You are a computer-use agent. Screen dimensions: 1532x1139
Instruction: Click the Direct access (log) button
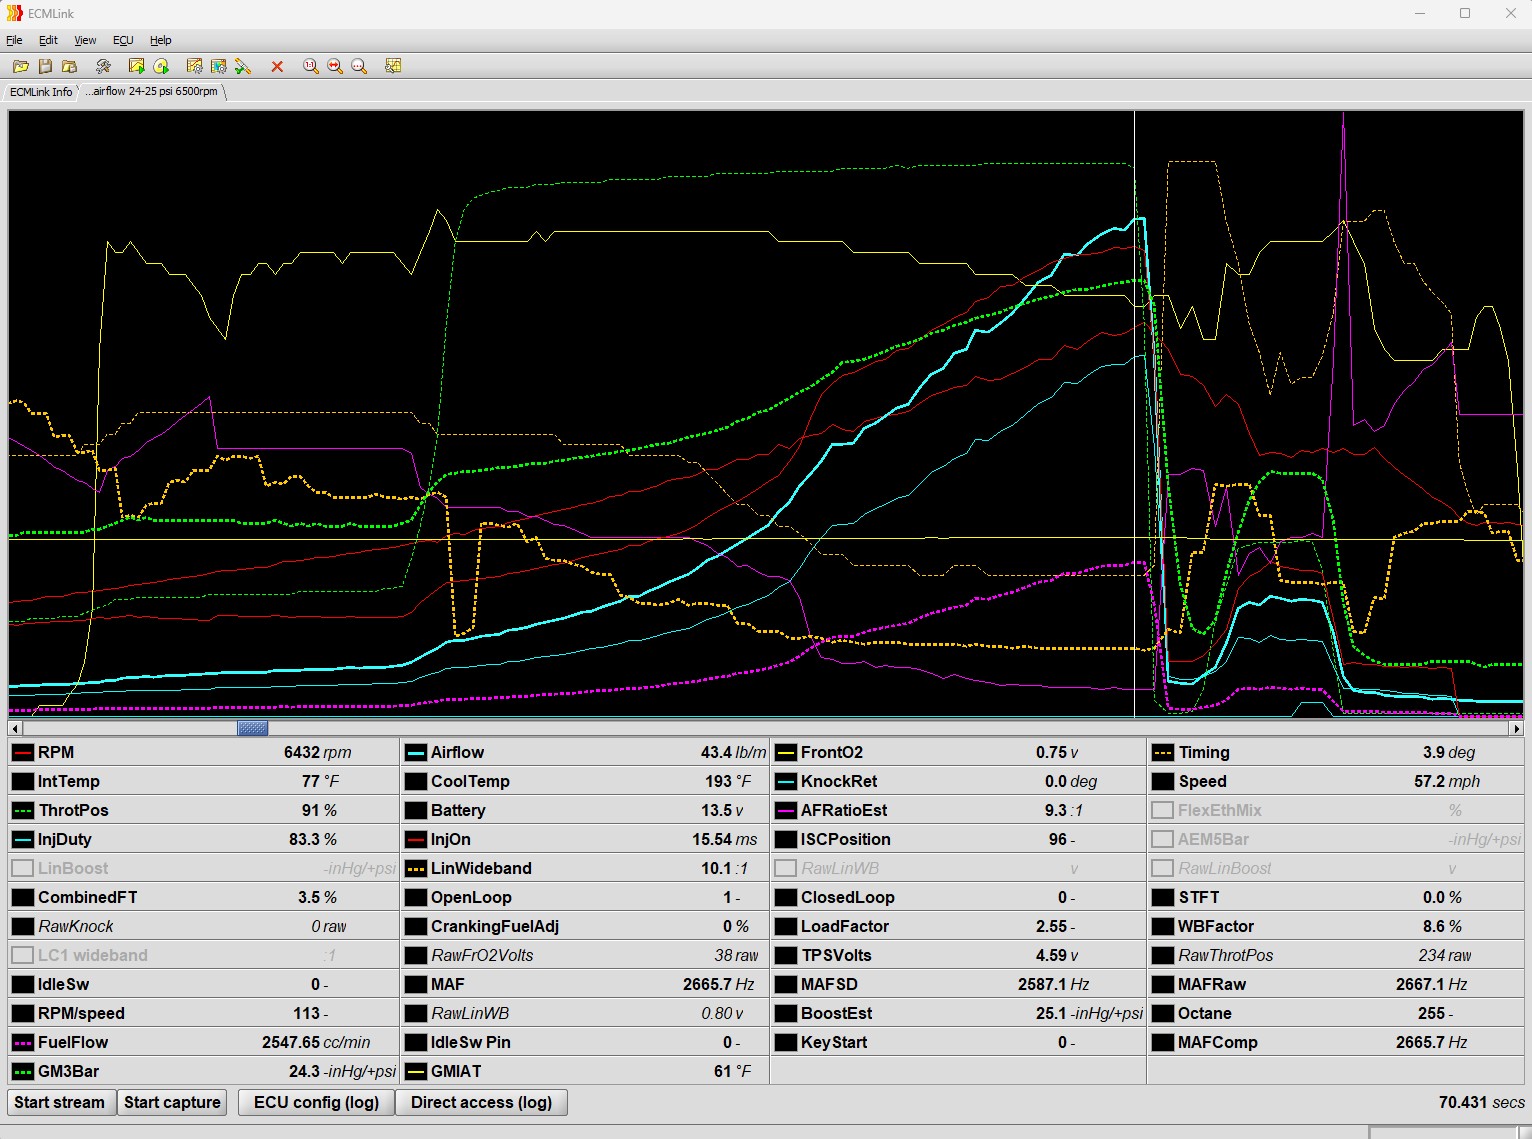481,1102
